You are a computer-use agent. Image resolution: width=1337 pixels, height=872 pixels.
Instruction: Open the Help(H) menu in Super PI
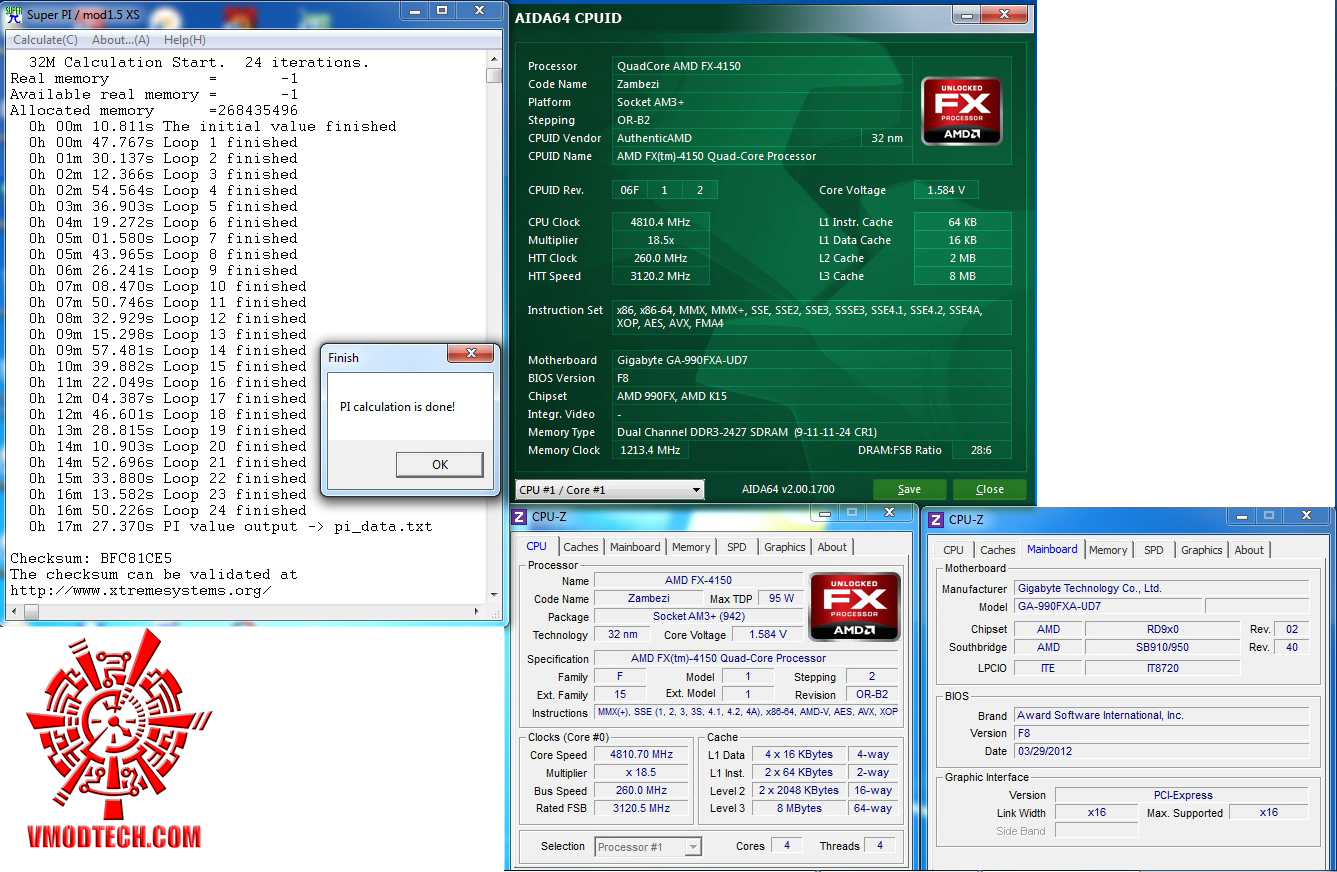[x=185, y=40]
